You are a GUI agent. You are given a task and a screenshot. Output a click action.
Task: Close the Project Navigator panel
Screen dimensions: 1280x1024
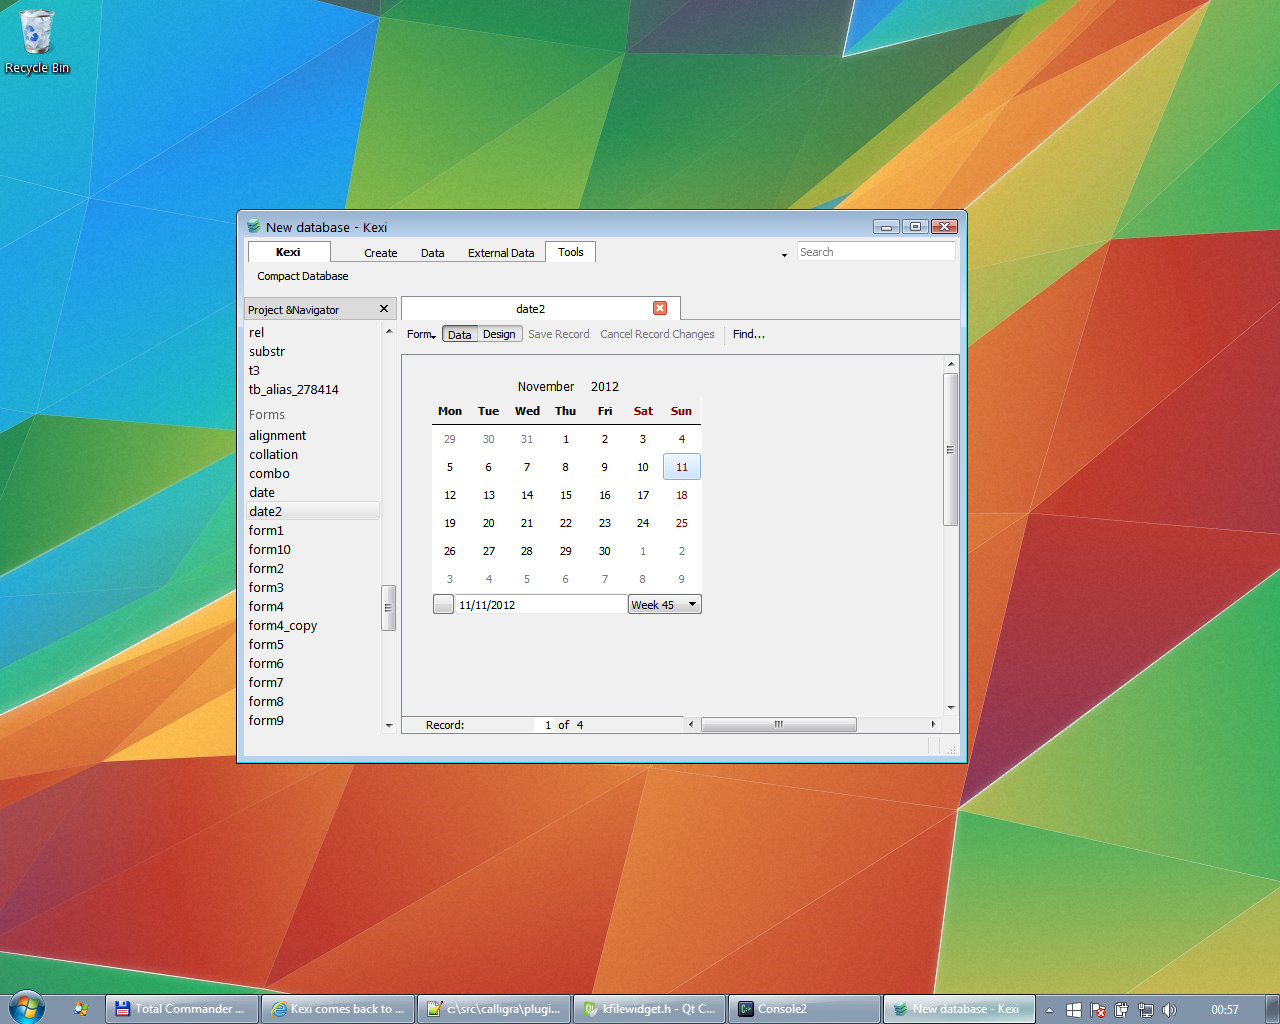pyautogui.click(x=384, y=309)
